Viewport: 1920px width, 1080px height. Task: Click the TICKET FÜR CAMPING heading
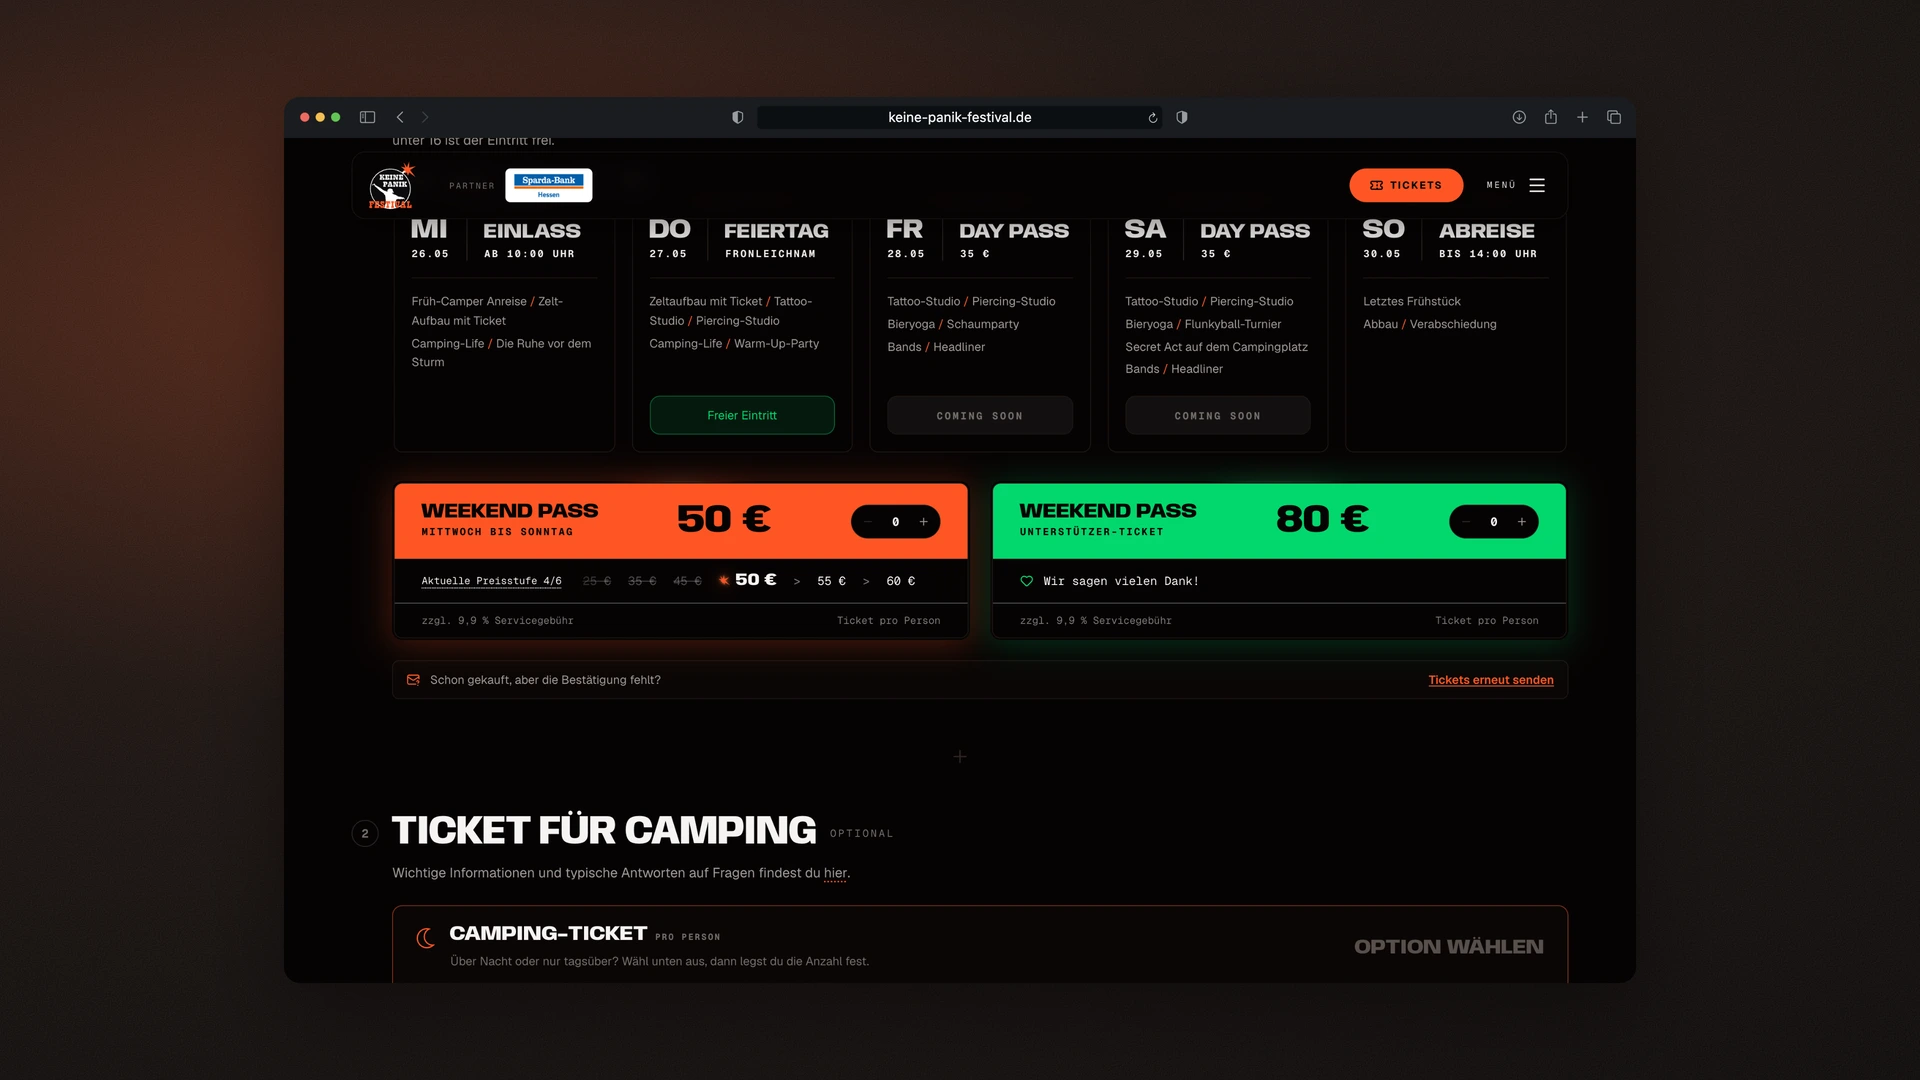click(x=604, y=831)
